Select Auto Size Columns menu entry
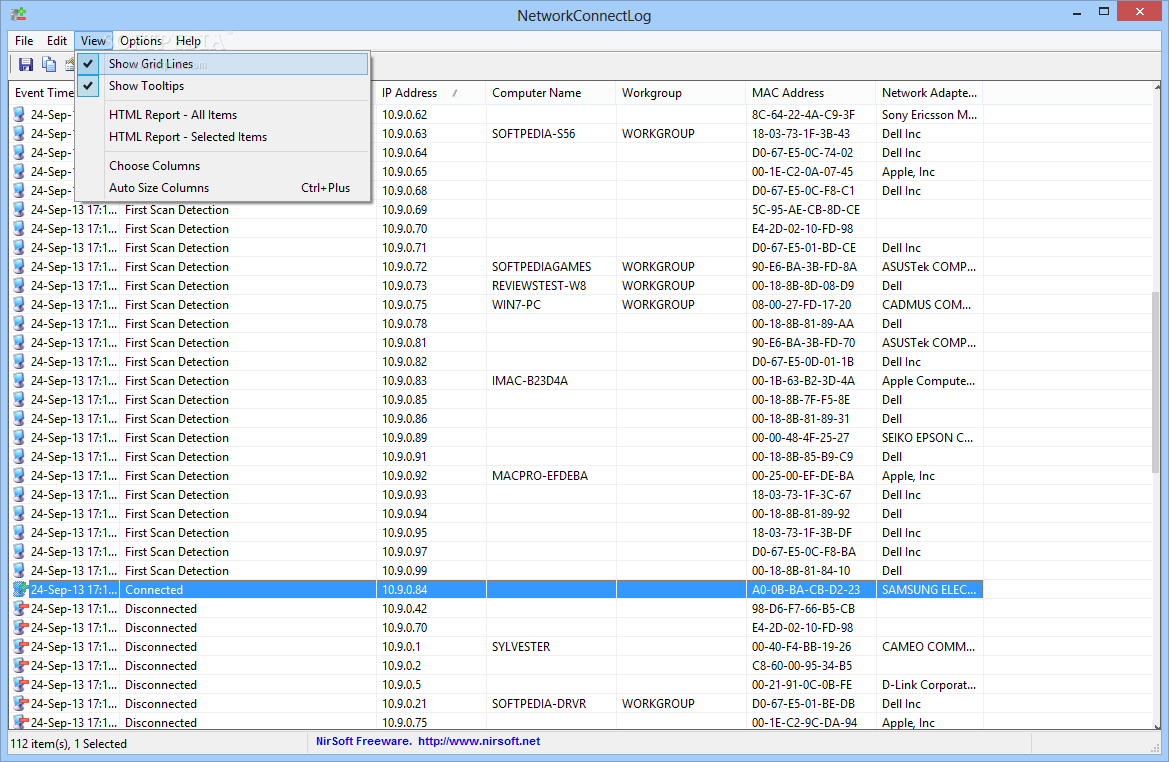Image resolution: width=1169 pixels, height=762 pixels. (223, 188)
